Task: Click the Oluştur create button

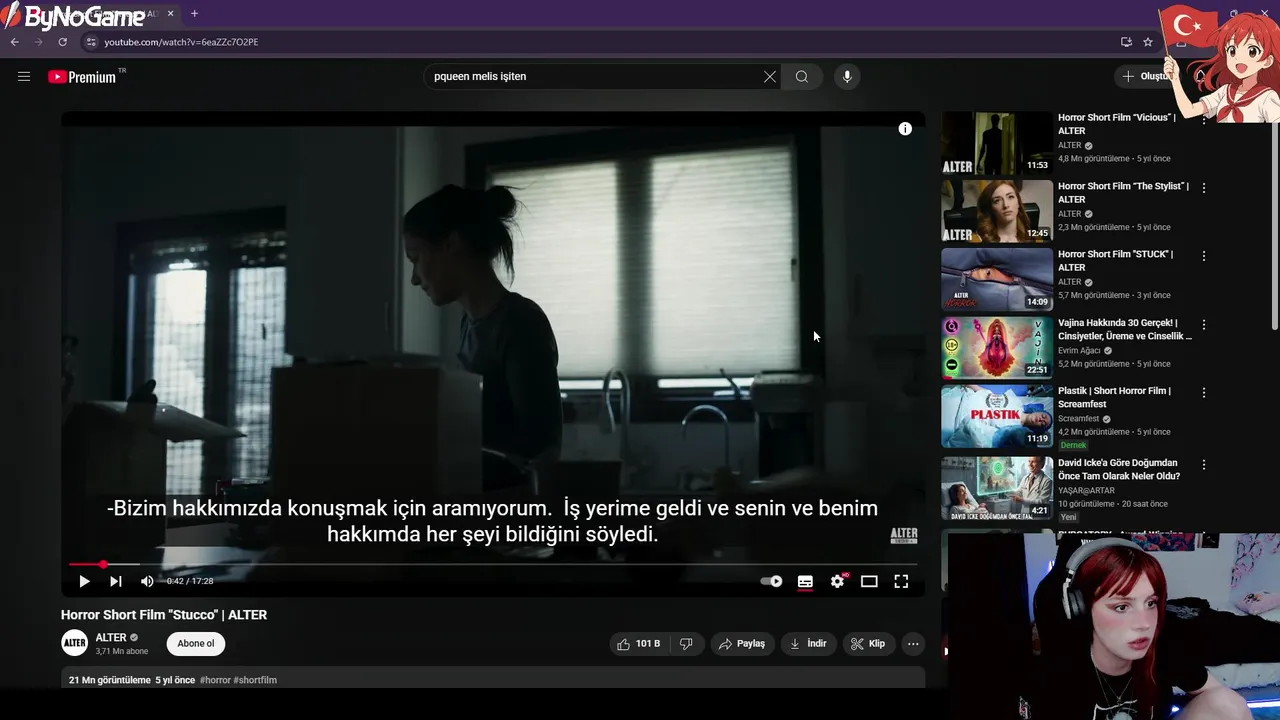Action: 1144,76
